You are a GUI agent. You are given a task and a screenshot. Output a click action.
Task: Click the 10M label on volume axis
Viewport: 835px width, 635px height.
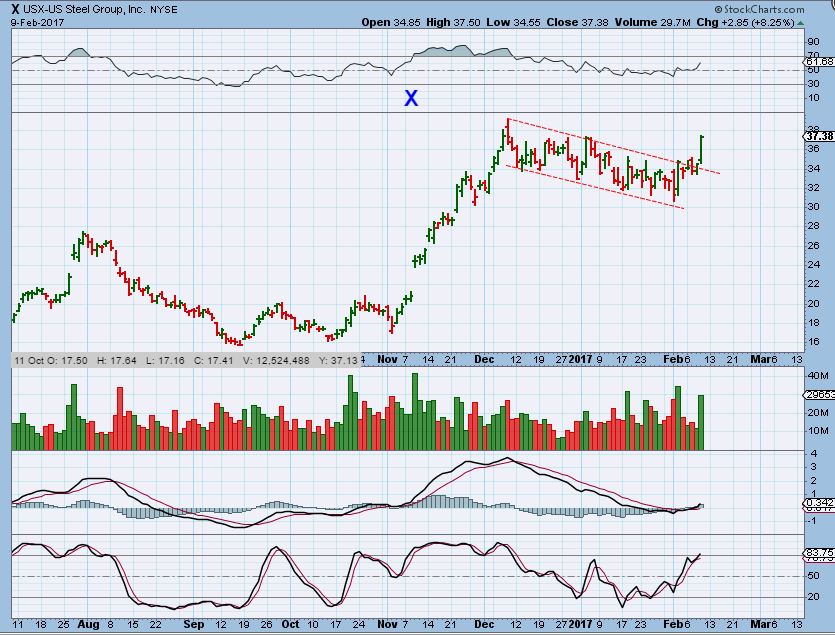tap(817, 431)
